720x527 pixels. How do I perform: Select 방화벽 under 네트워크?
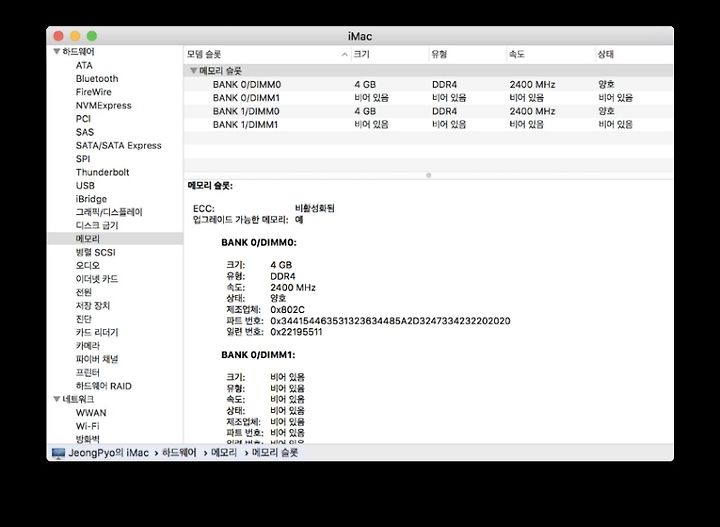click(87, 439)
